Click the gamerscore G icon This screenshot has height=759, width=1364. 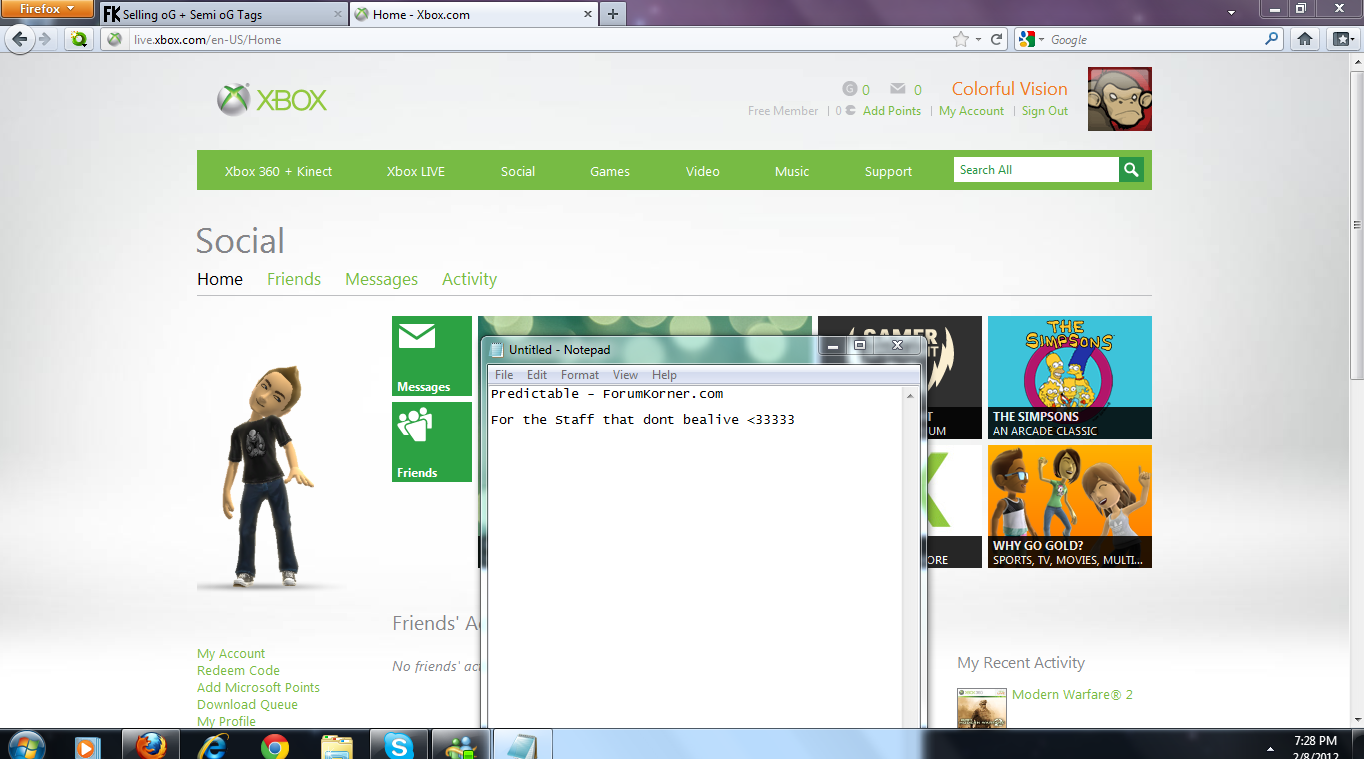pyautogui.click(x=850, y=89)
